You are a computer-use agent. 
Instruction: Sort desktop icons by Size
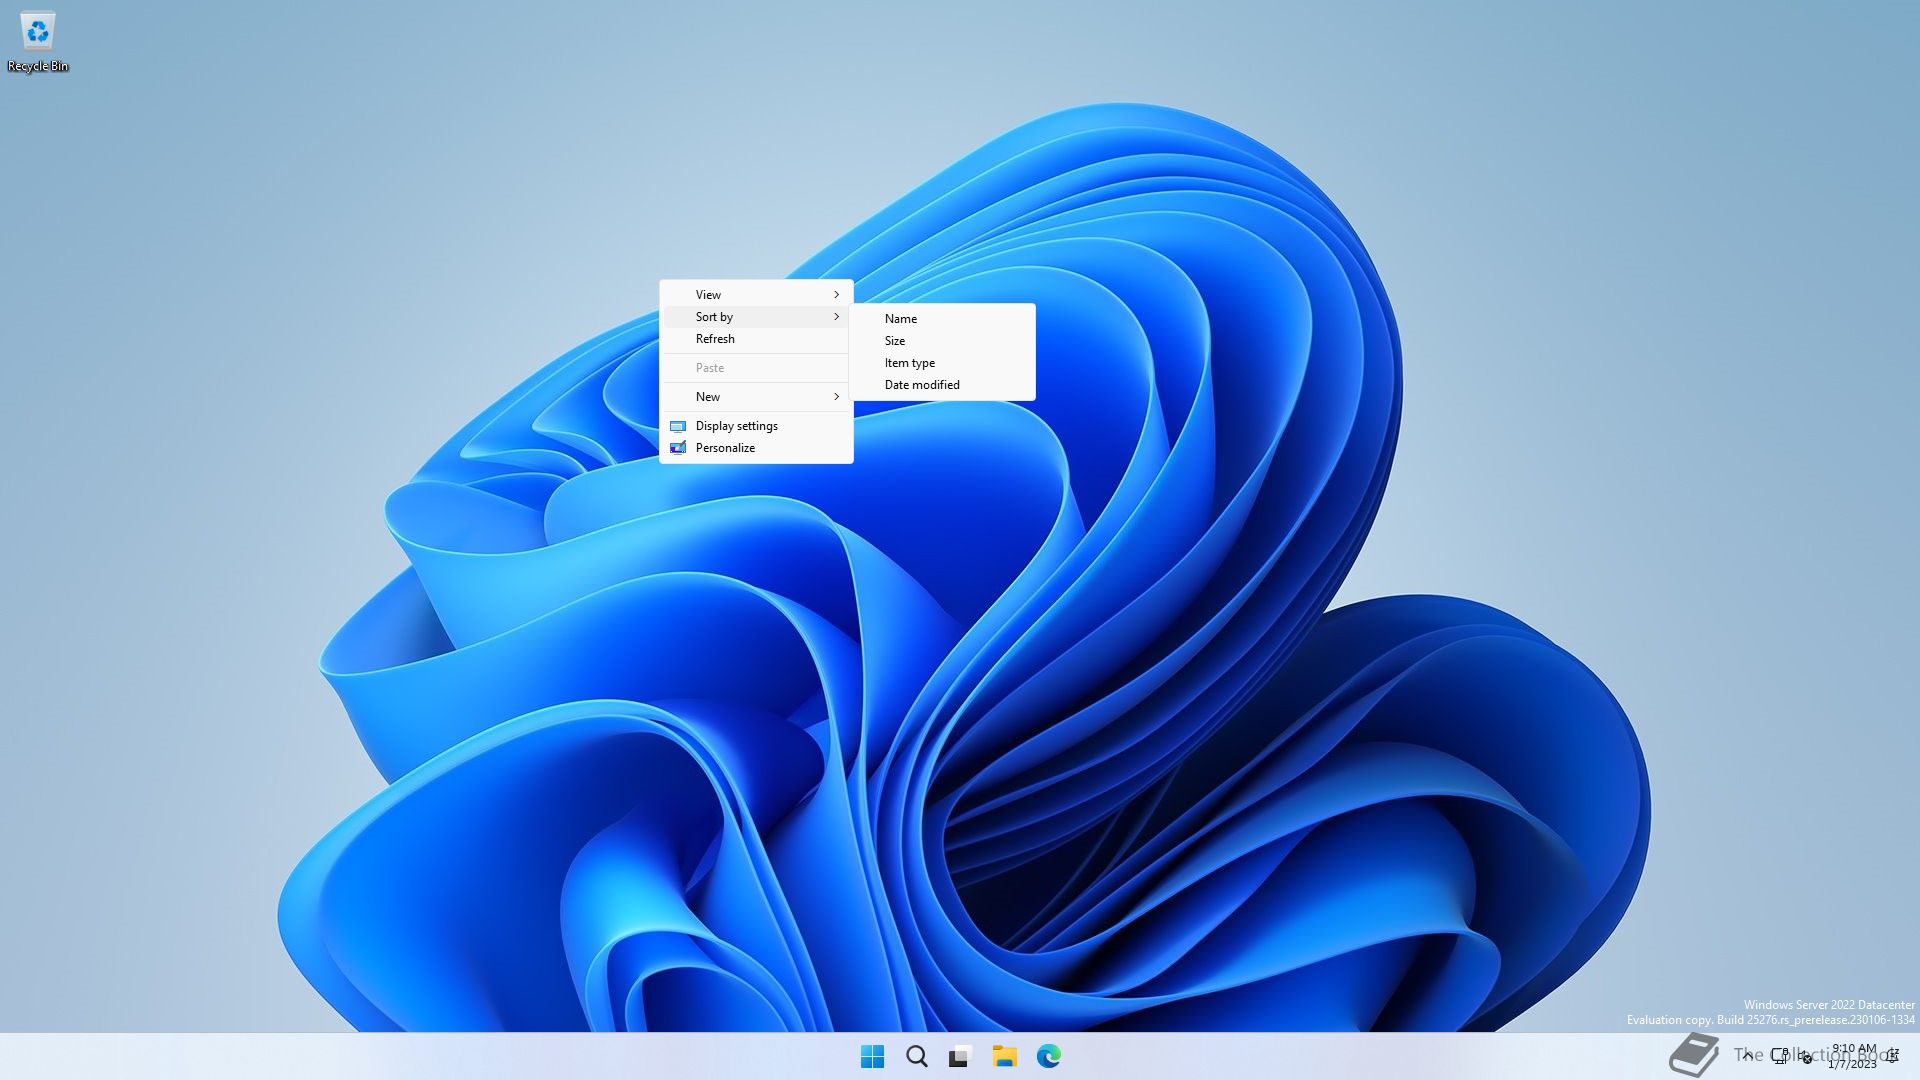(894, 341)
